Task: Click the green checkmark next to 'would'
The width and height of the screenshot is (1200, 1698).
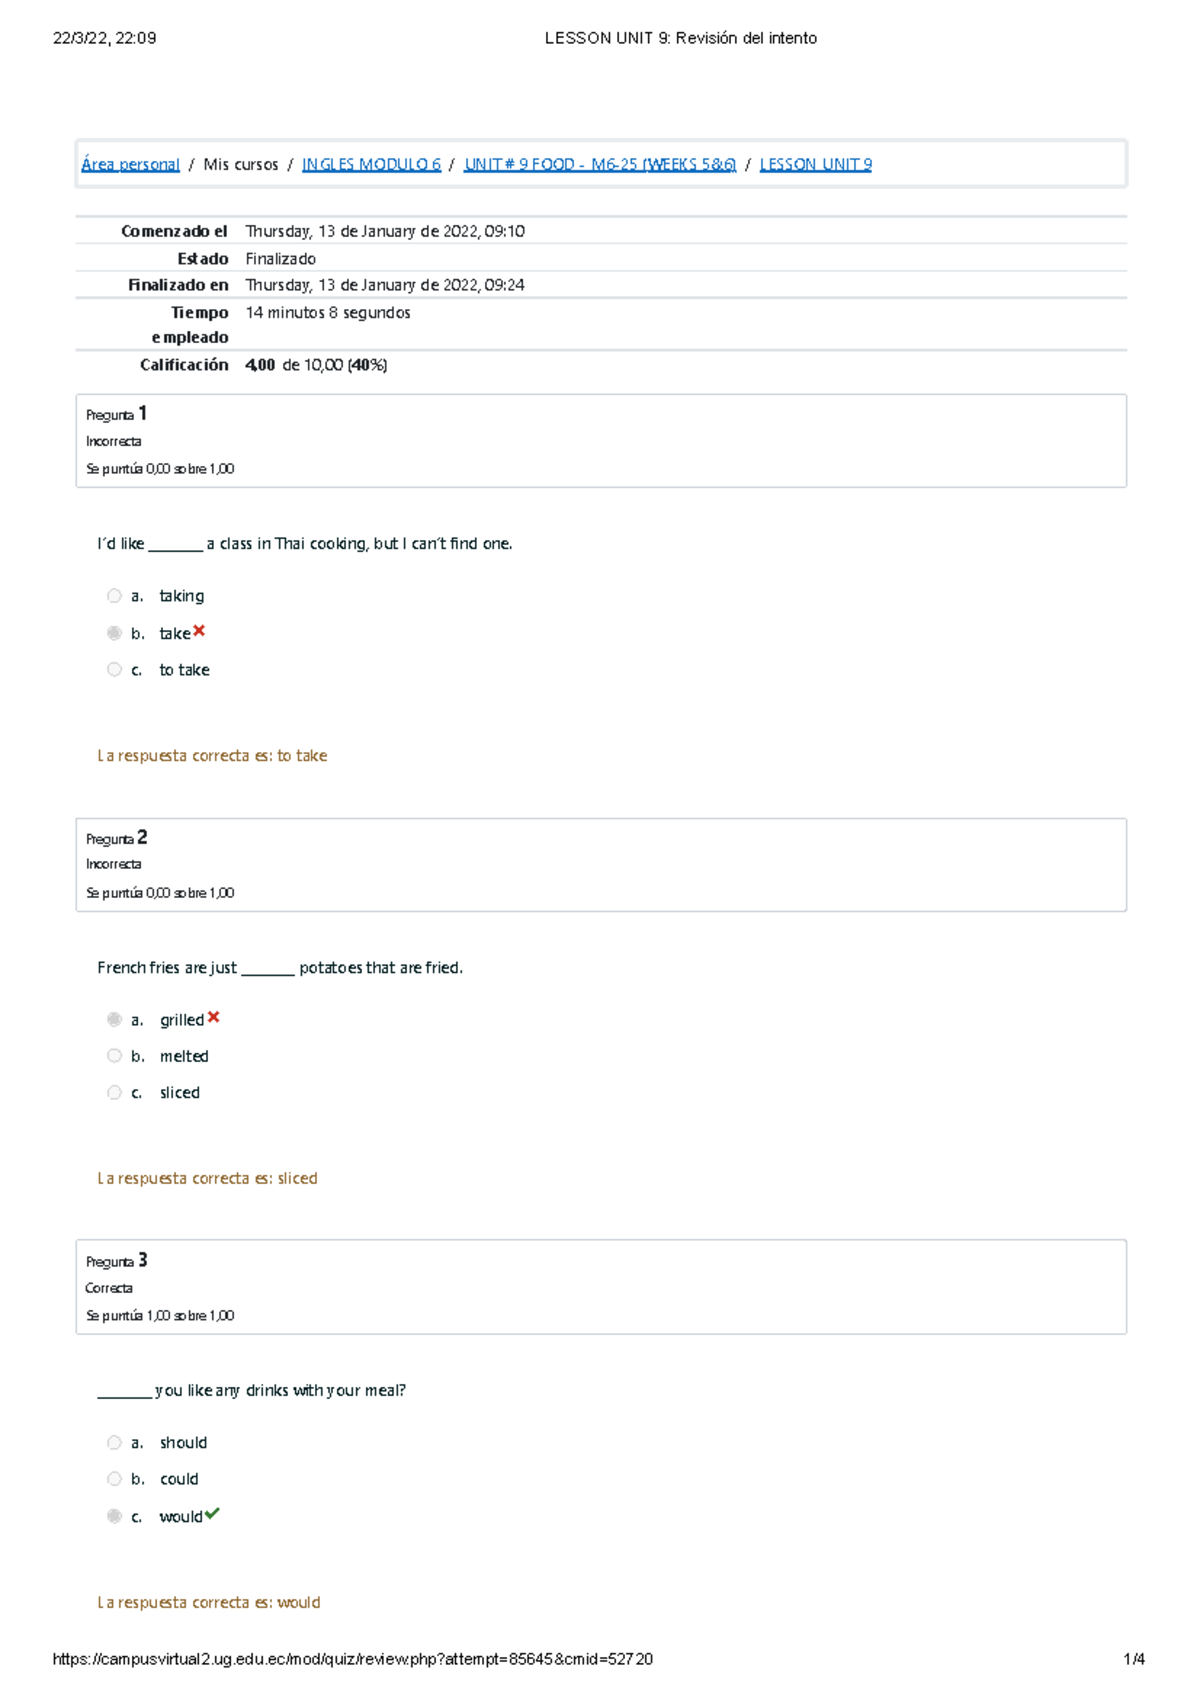Action: 212,1514
